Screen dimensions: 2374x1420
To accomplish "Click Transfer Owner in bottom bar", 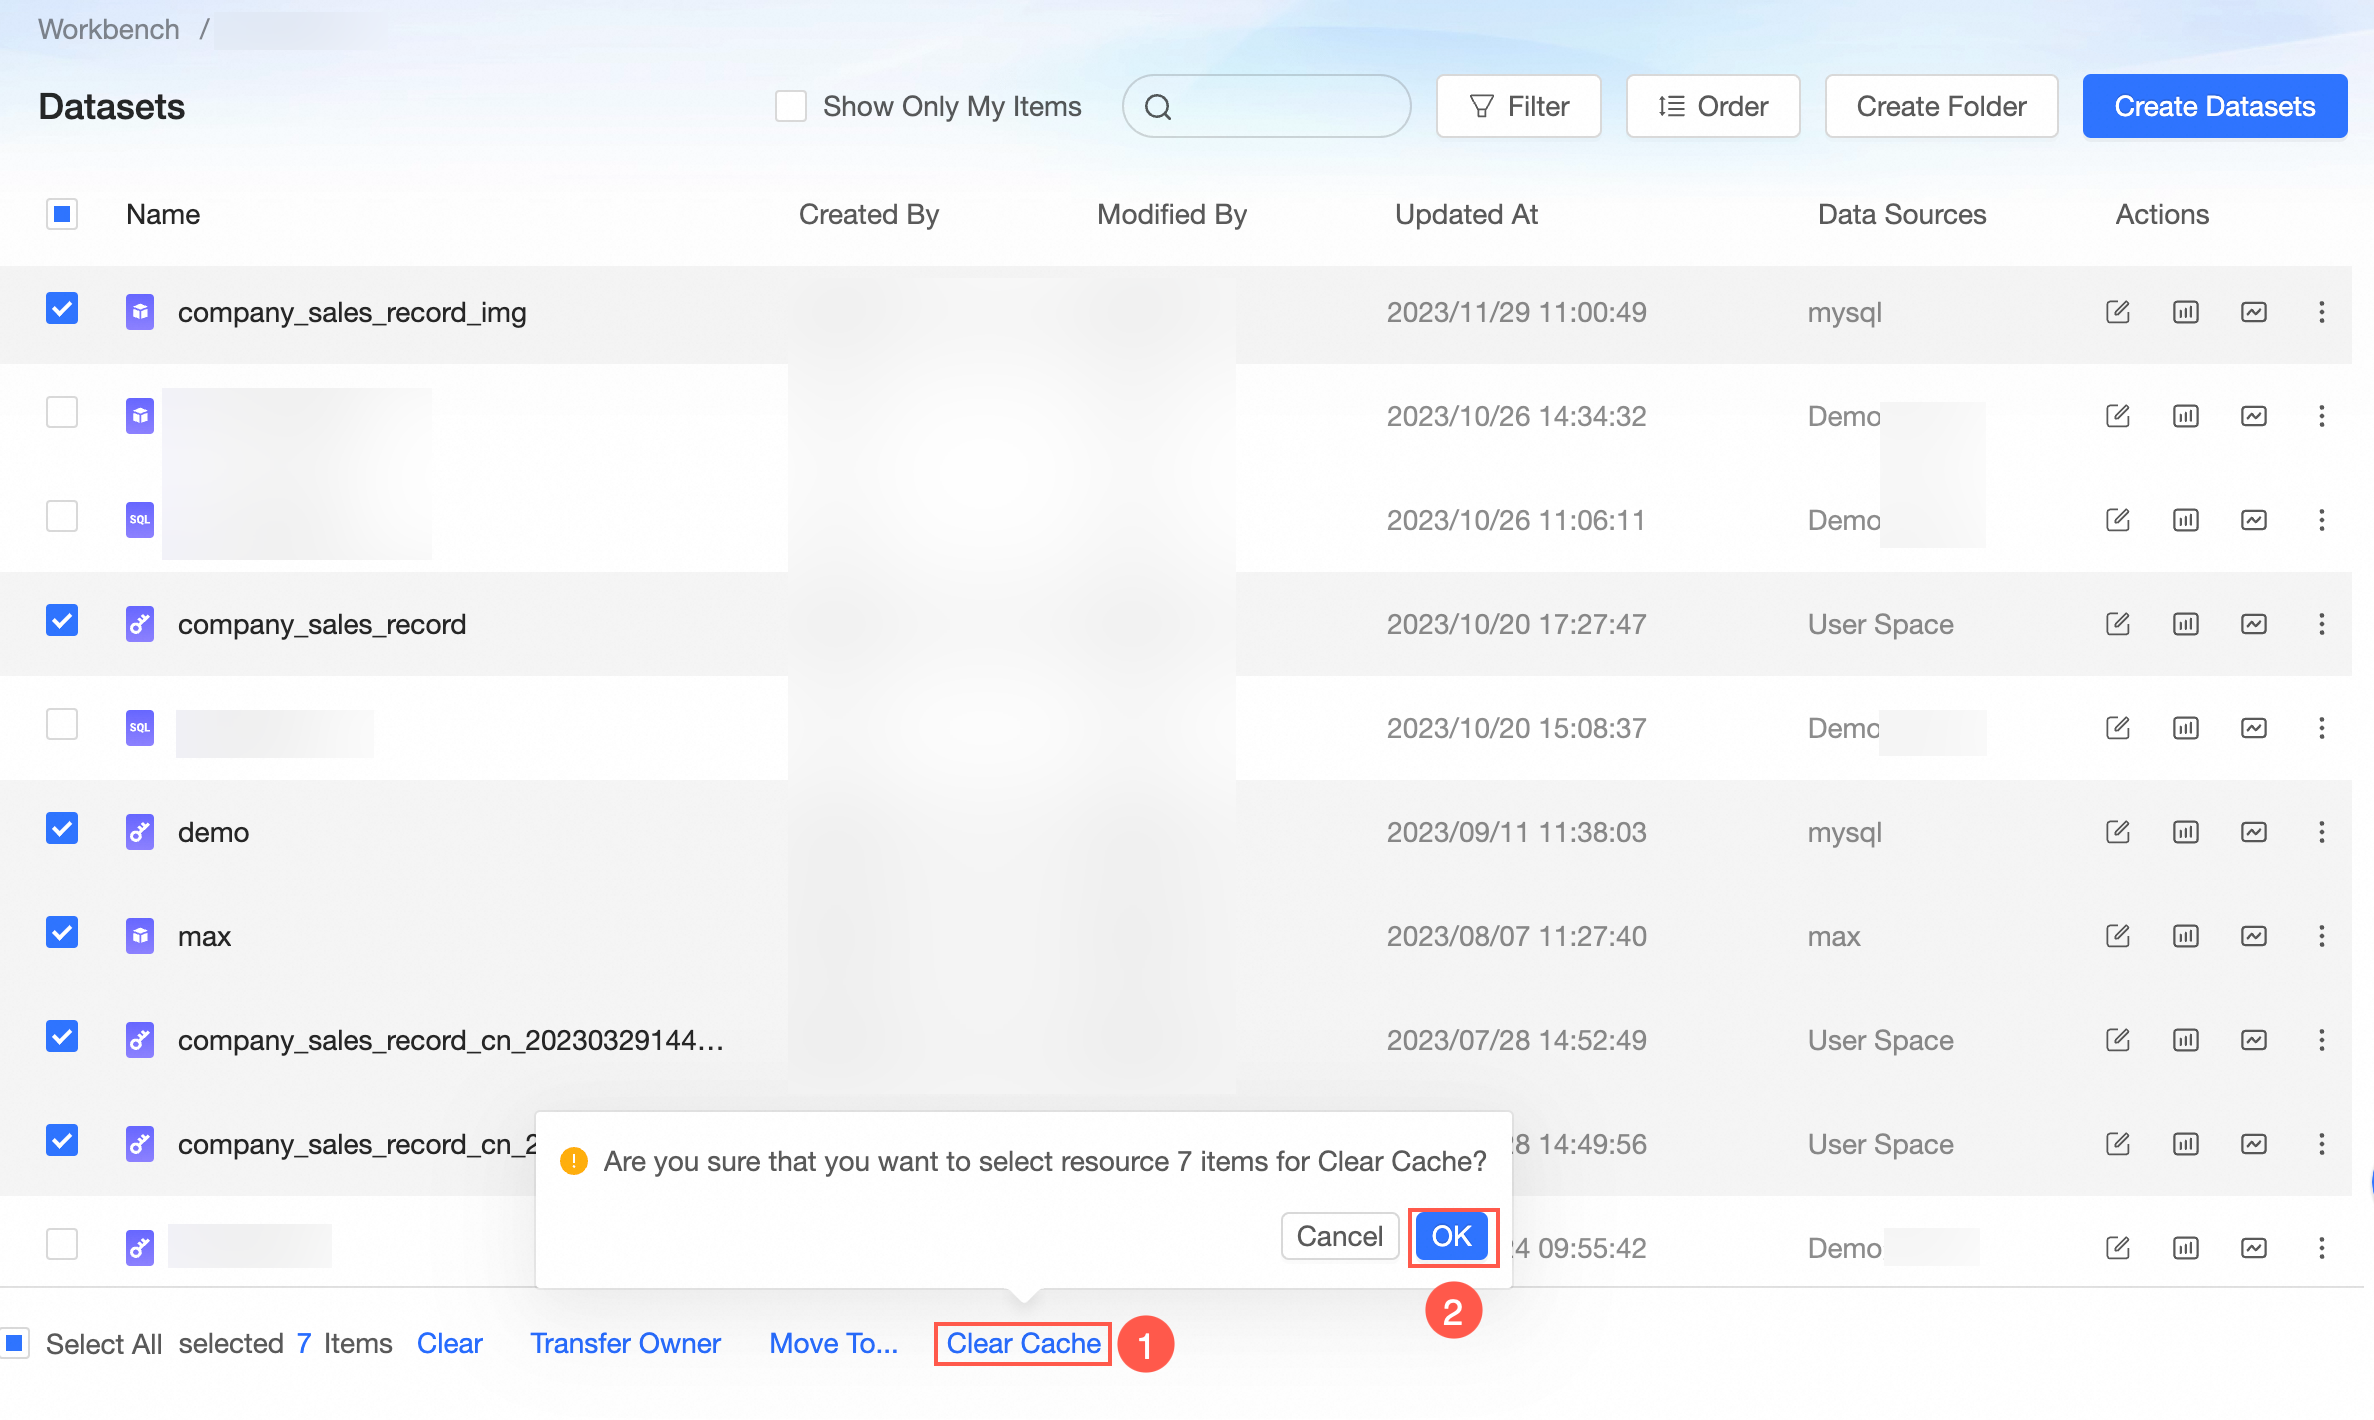I will (x=625, y=1343).
